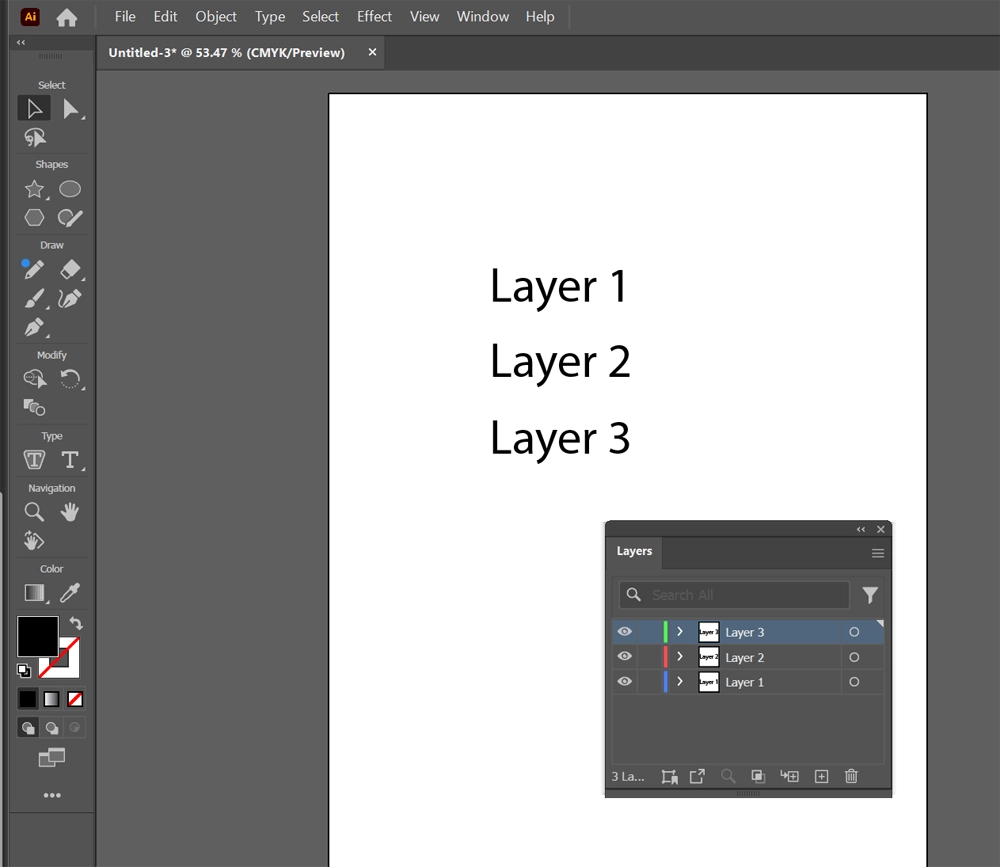Image resolution: width=1000 pixels, height=867 pixels.
Task: Click the Home button in the top bar
Action: click(67, 17)
